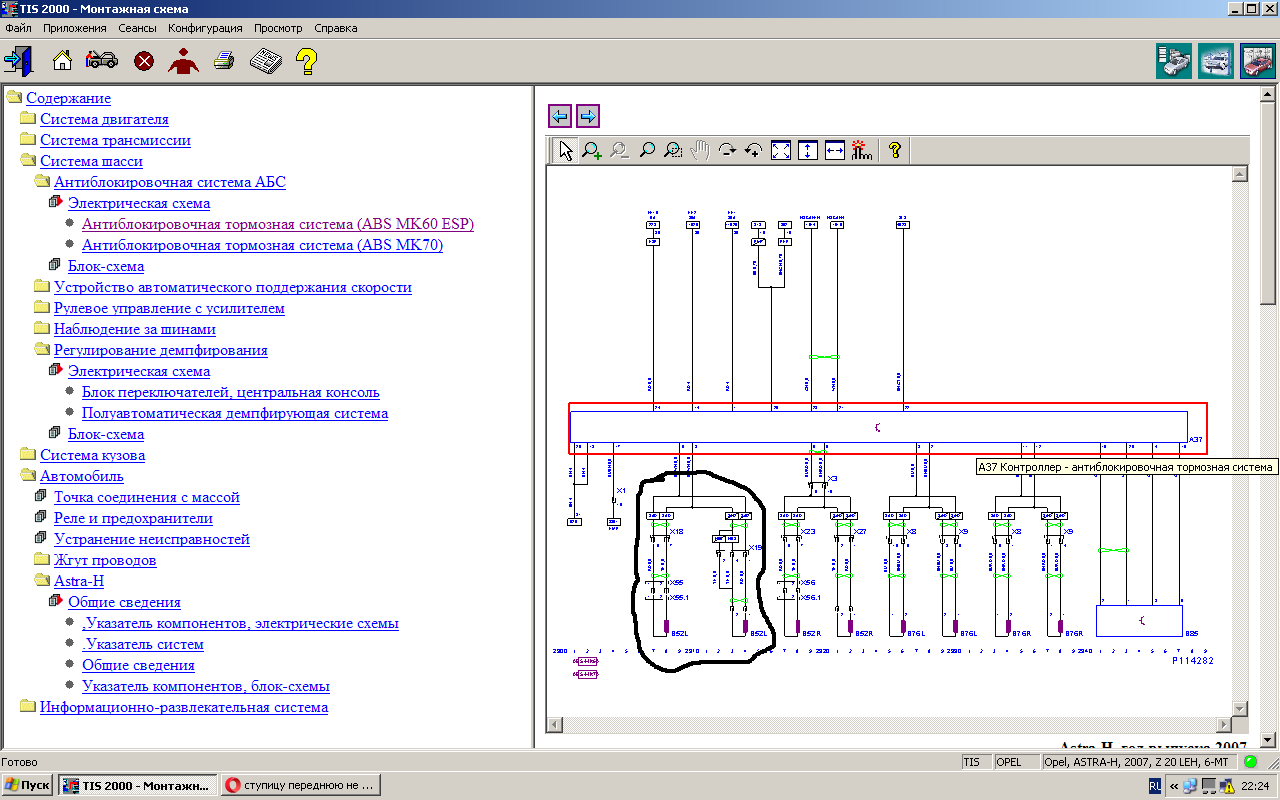
Task: Open the Сеансы menu
Action: 137,28
